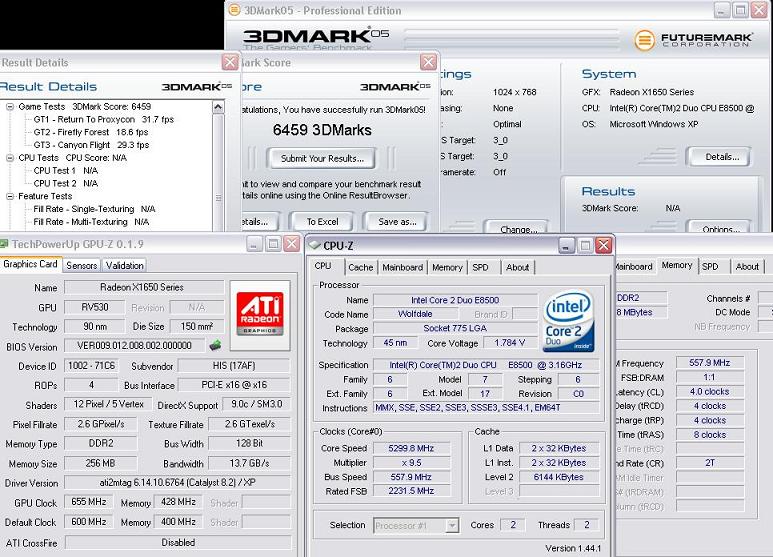Select GPU-Z Graphics Card tab

pyautogui.click(x=31, y=264)
